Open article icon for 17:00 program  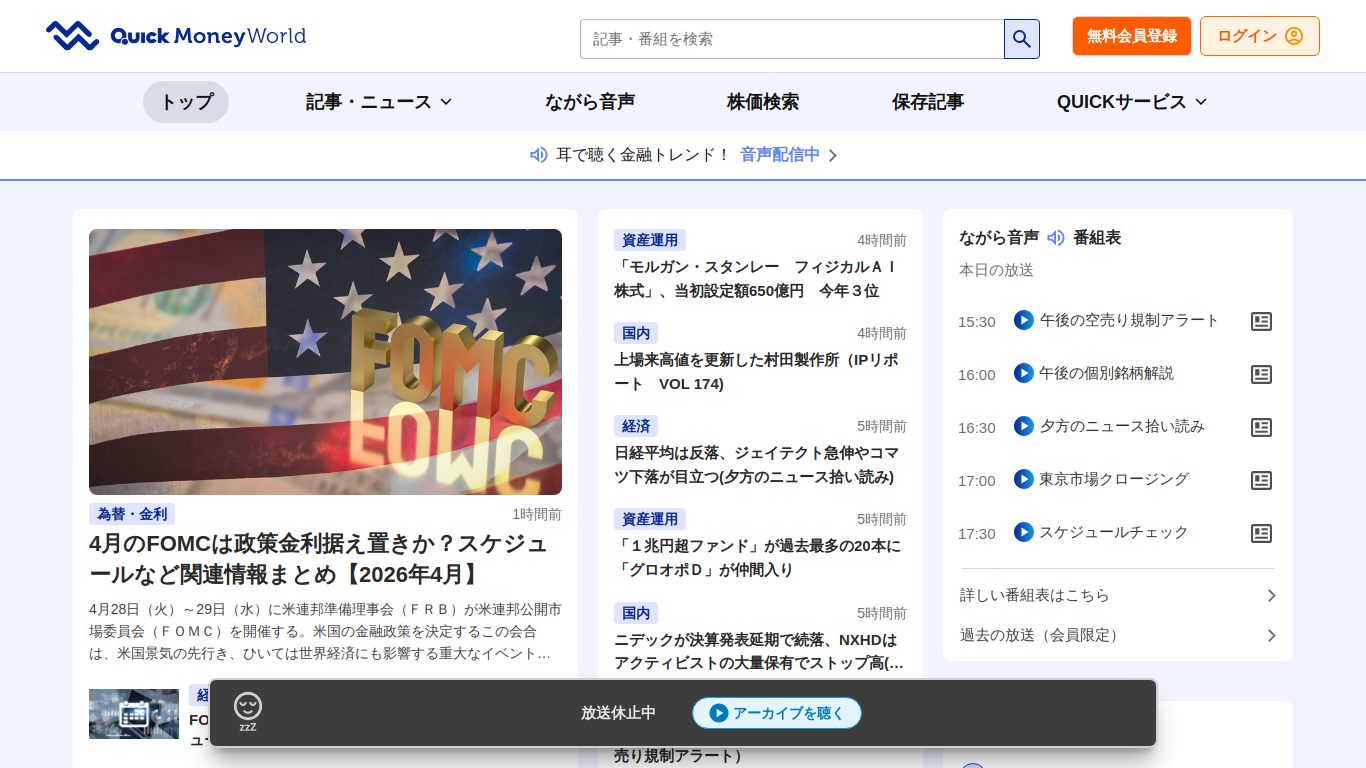(x=1262, y=480)
